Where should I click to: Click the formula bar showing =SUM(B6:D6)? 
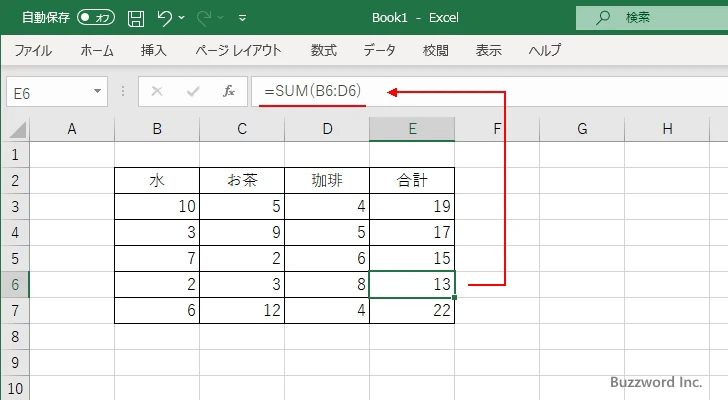point(489,91)
